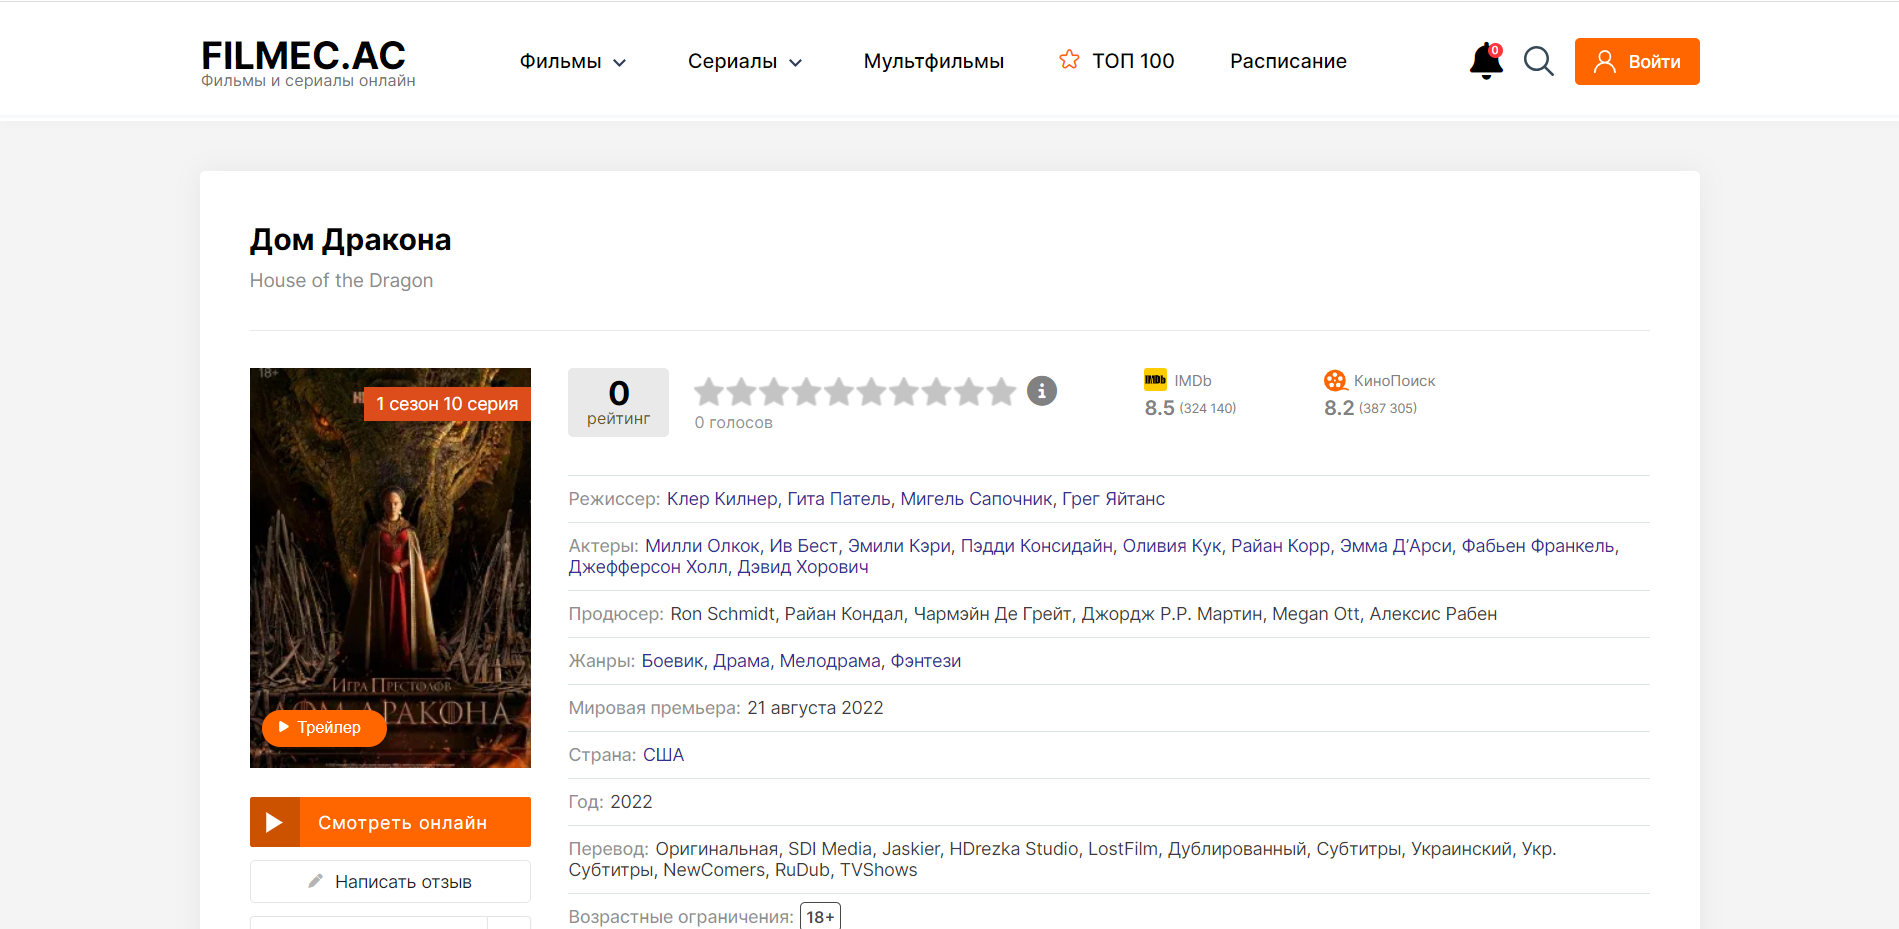
Task: Click the 21 августа 2022 premiere date
Action: click(815, 708)
